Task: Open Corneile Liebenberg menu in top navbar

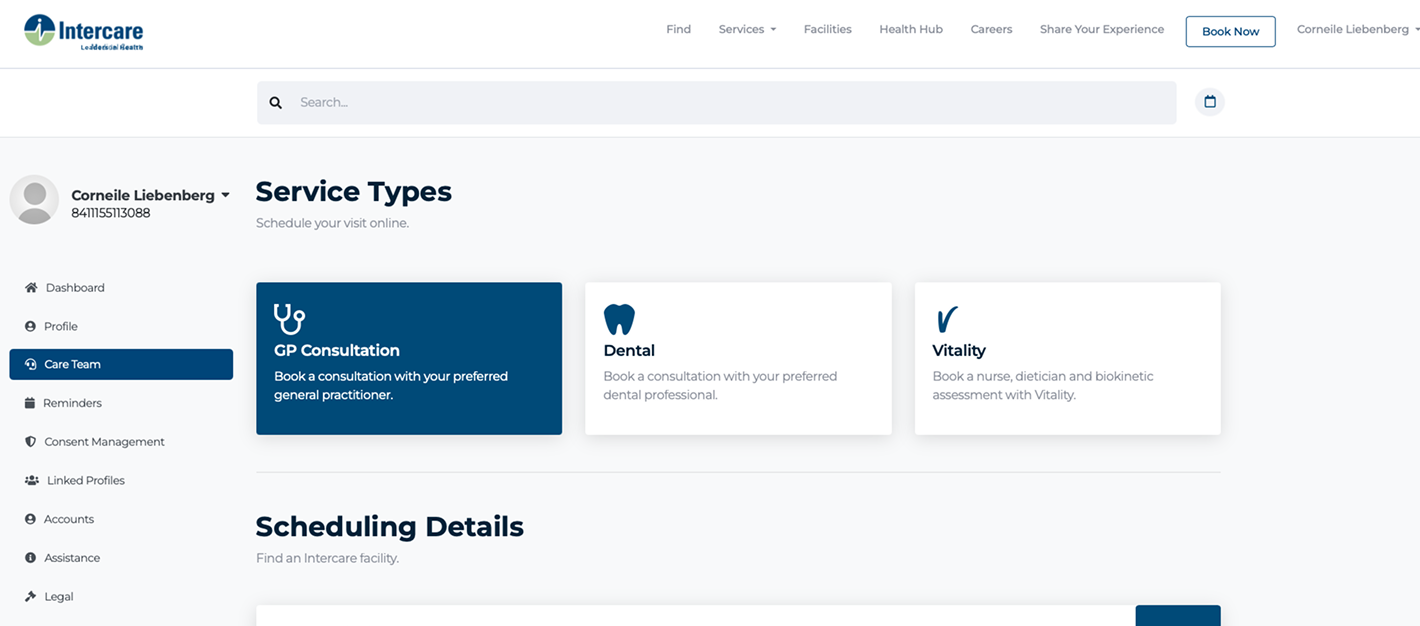Action: pyautogui.click(x=1357, y=30)
